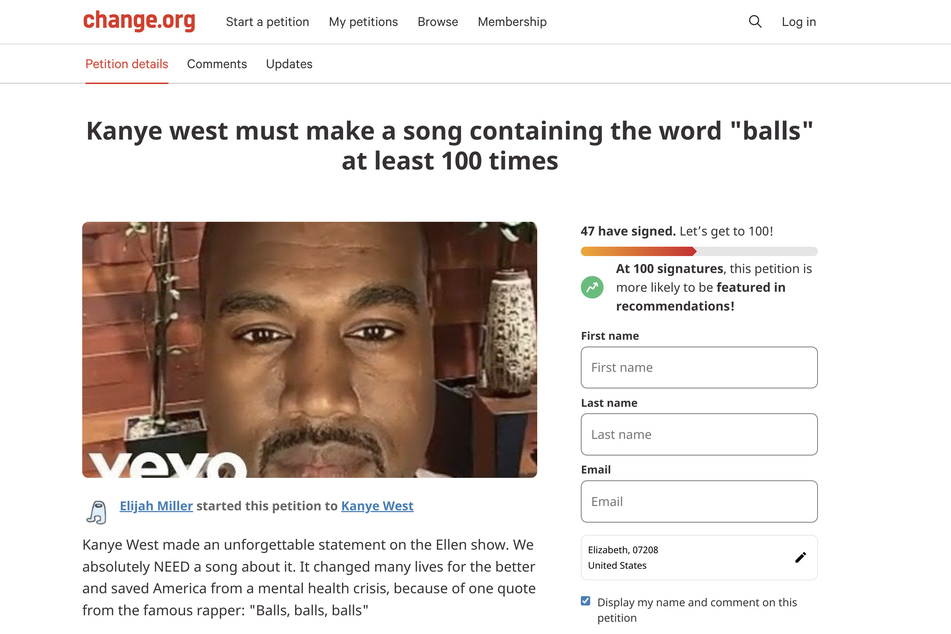The width and height of the screenshot is (951, 634).
Task: Open the Kanye West recipient link
Action: pyautogui.click(x=377, y=506)
